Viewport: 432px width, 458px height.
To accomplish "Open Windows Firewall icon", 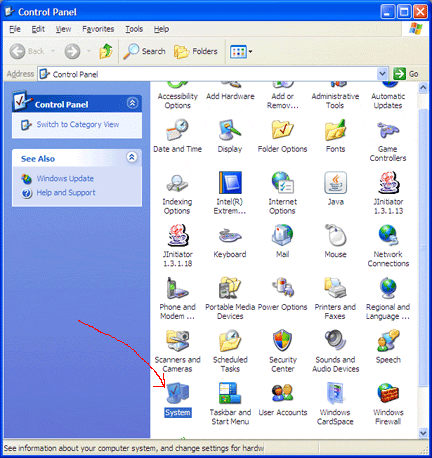I will [x=388, y=404].
